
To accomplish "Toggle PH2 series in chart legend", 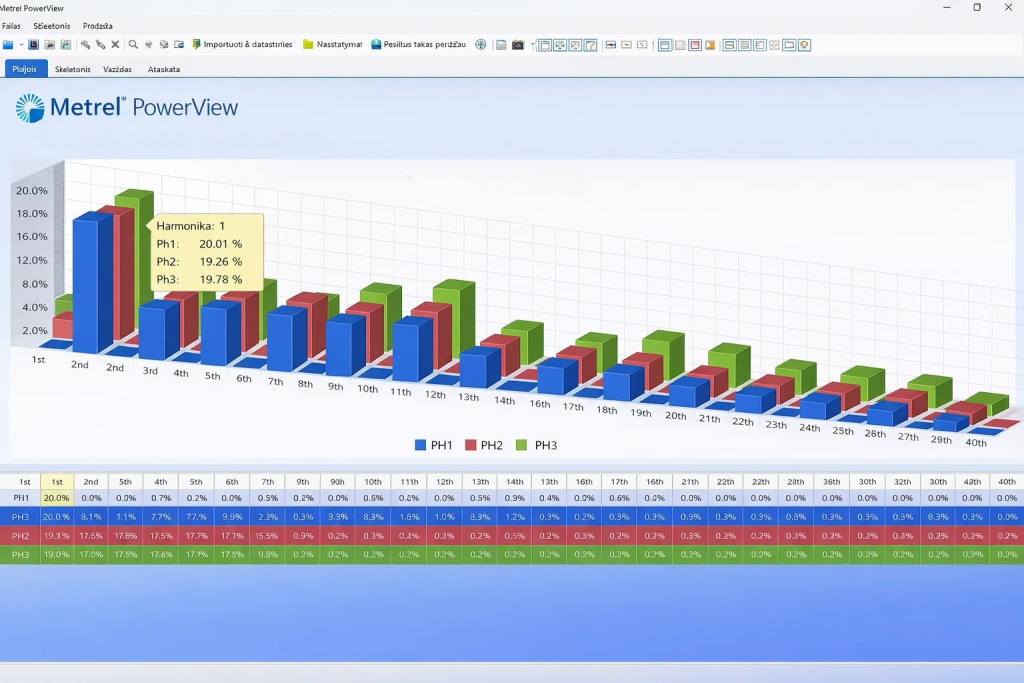I will pyautogui.click(x=483, y=445).
